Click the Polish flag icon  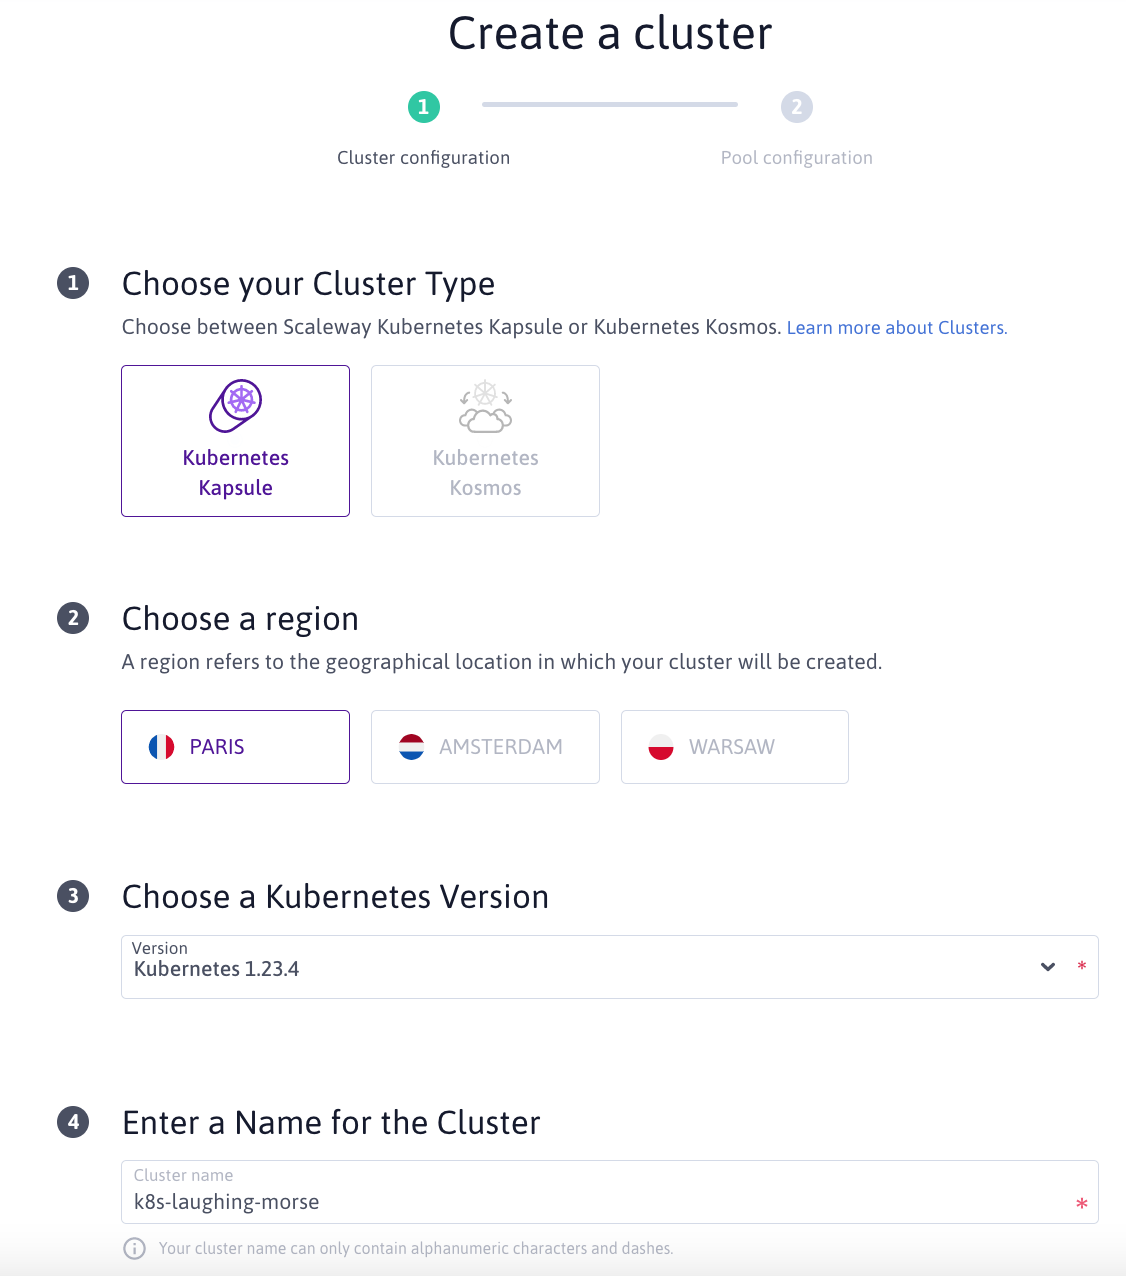click(661, 747)
